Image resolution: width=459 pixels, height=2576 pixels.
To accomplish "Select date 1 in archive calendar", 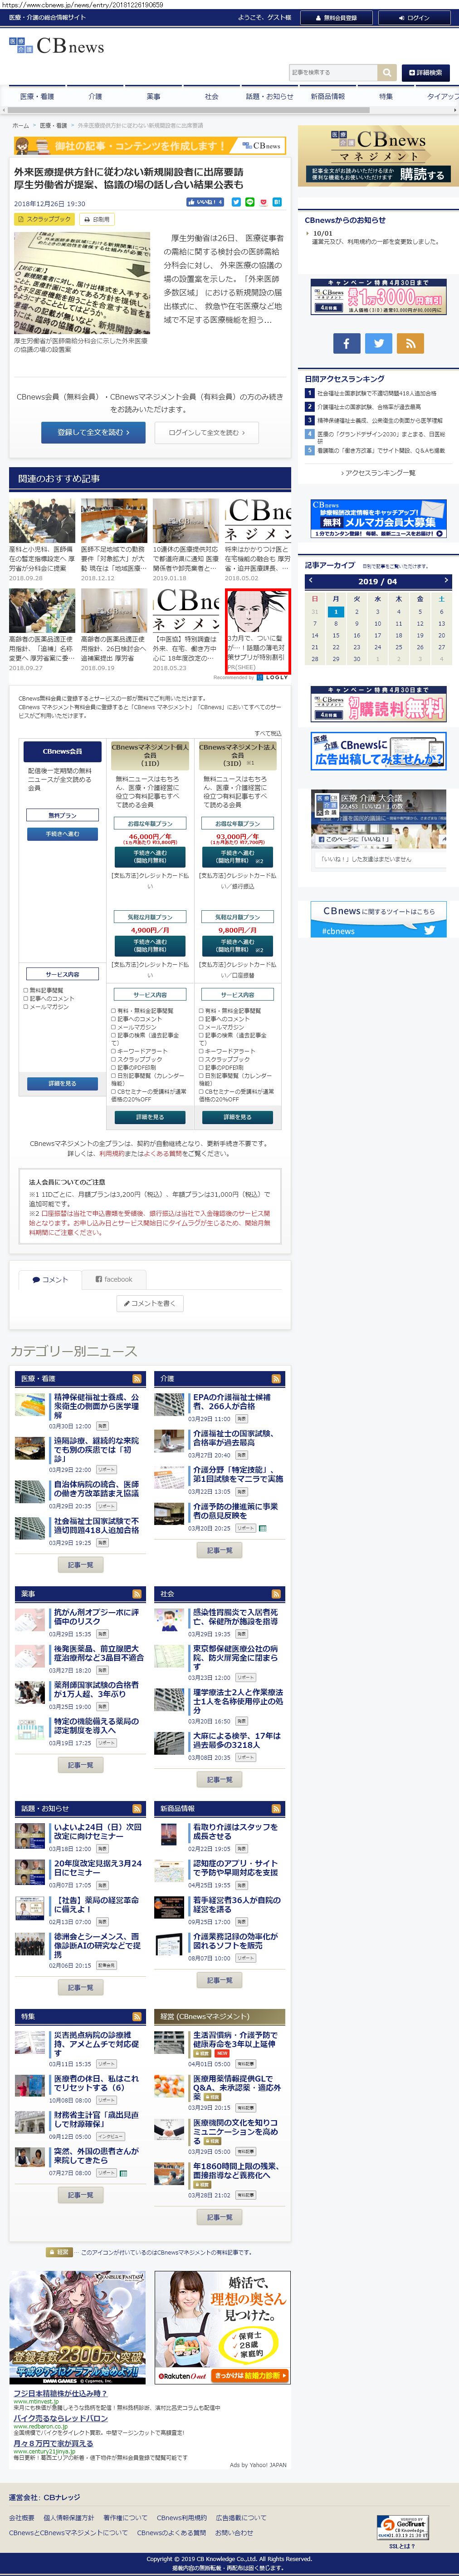I will [x=335, y=611].
